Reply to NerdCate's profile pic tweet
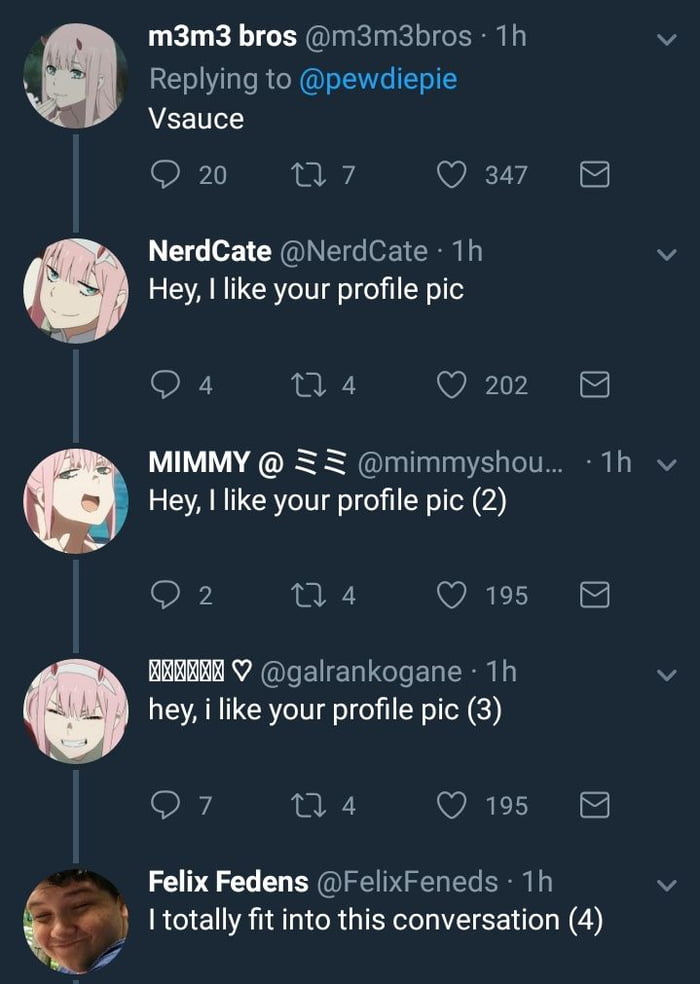The height and width of the screenshot is (984, 700). click(x=164, y=385)
